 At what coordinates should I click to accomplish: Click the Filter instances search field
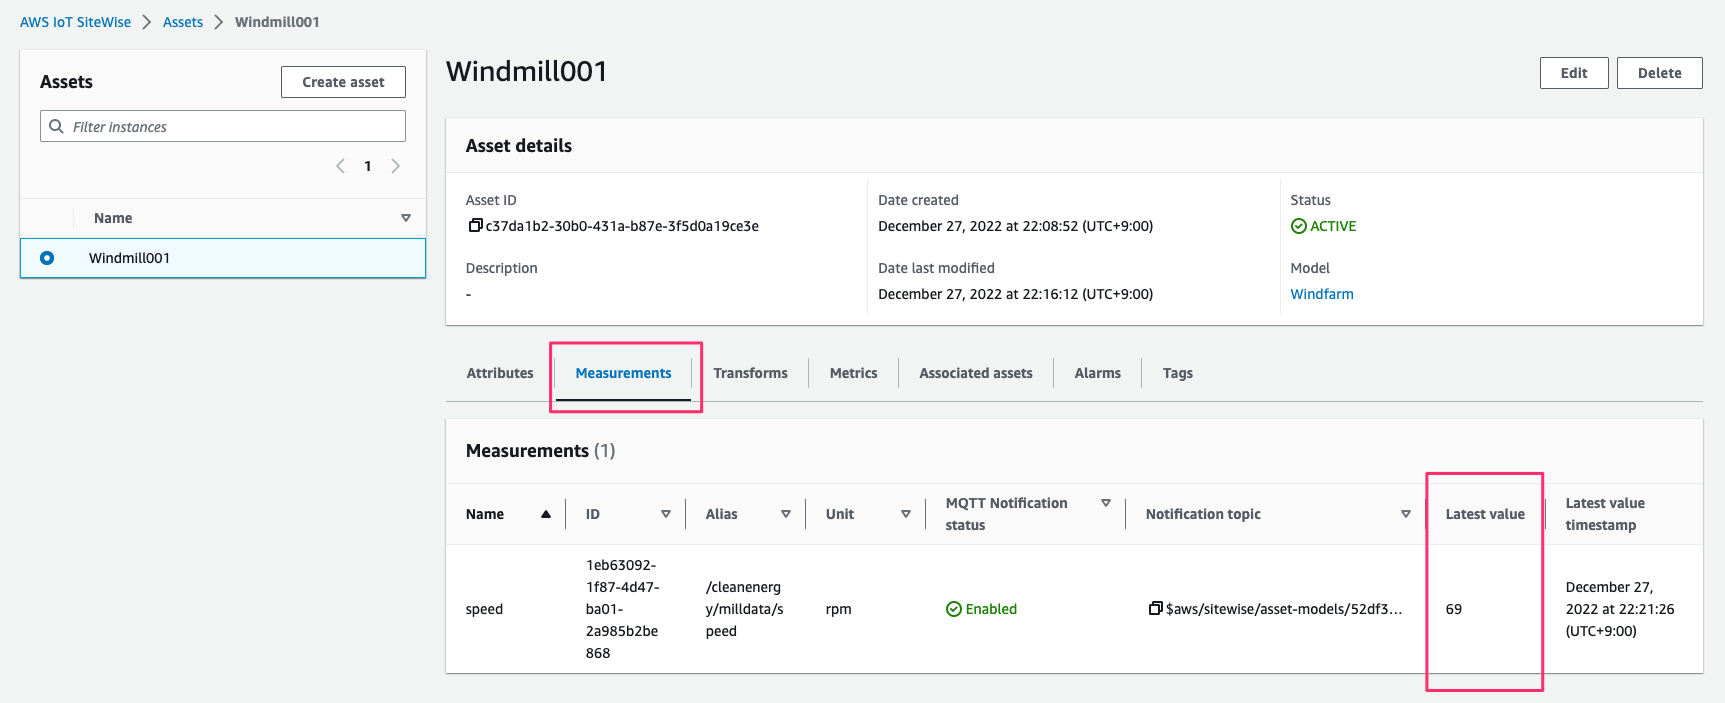223,126
